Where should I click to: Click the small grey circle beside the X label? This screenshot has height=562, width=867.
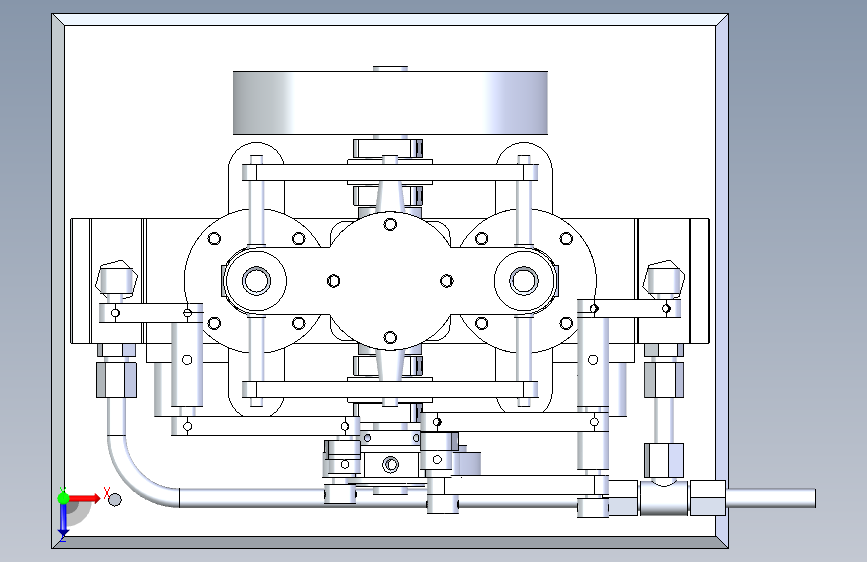point(115,500)
